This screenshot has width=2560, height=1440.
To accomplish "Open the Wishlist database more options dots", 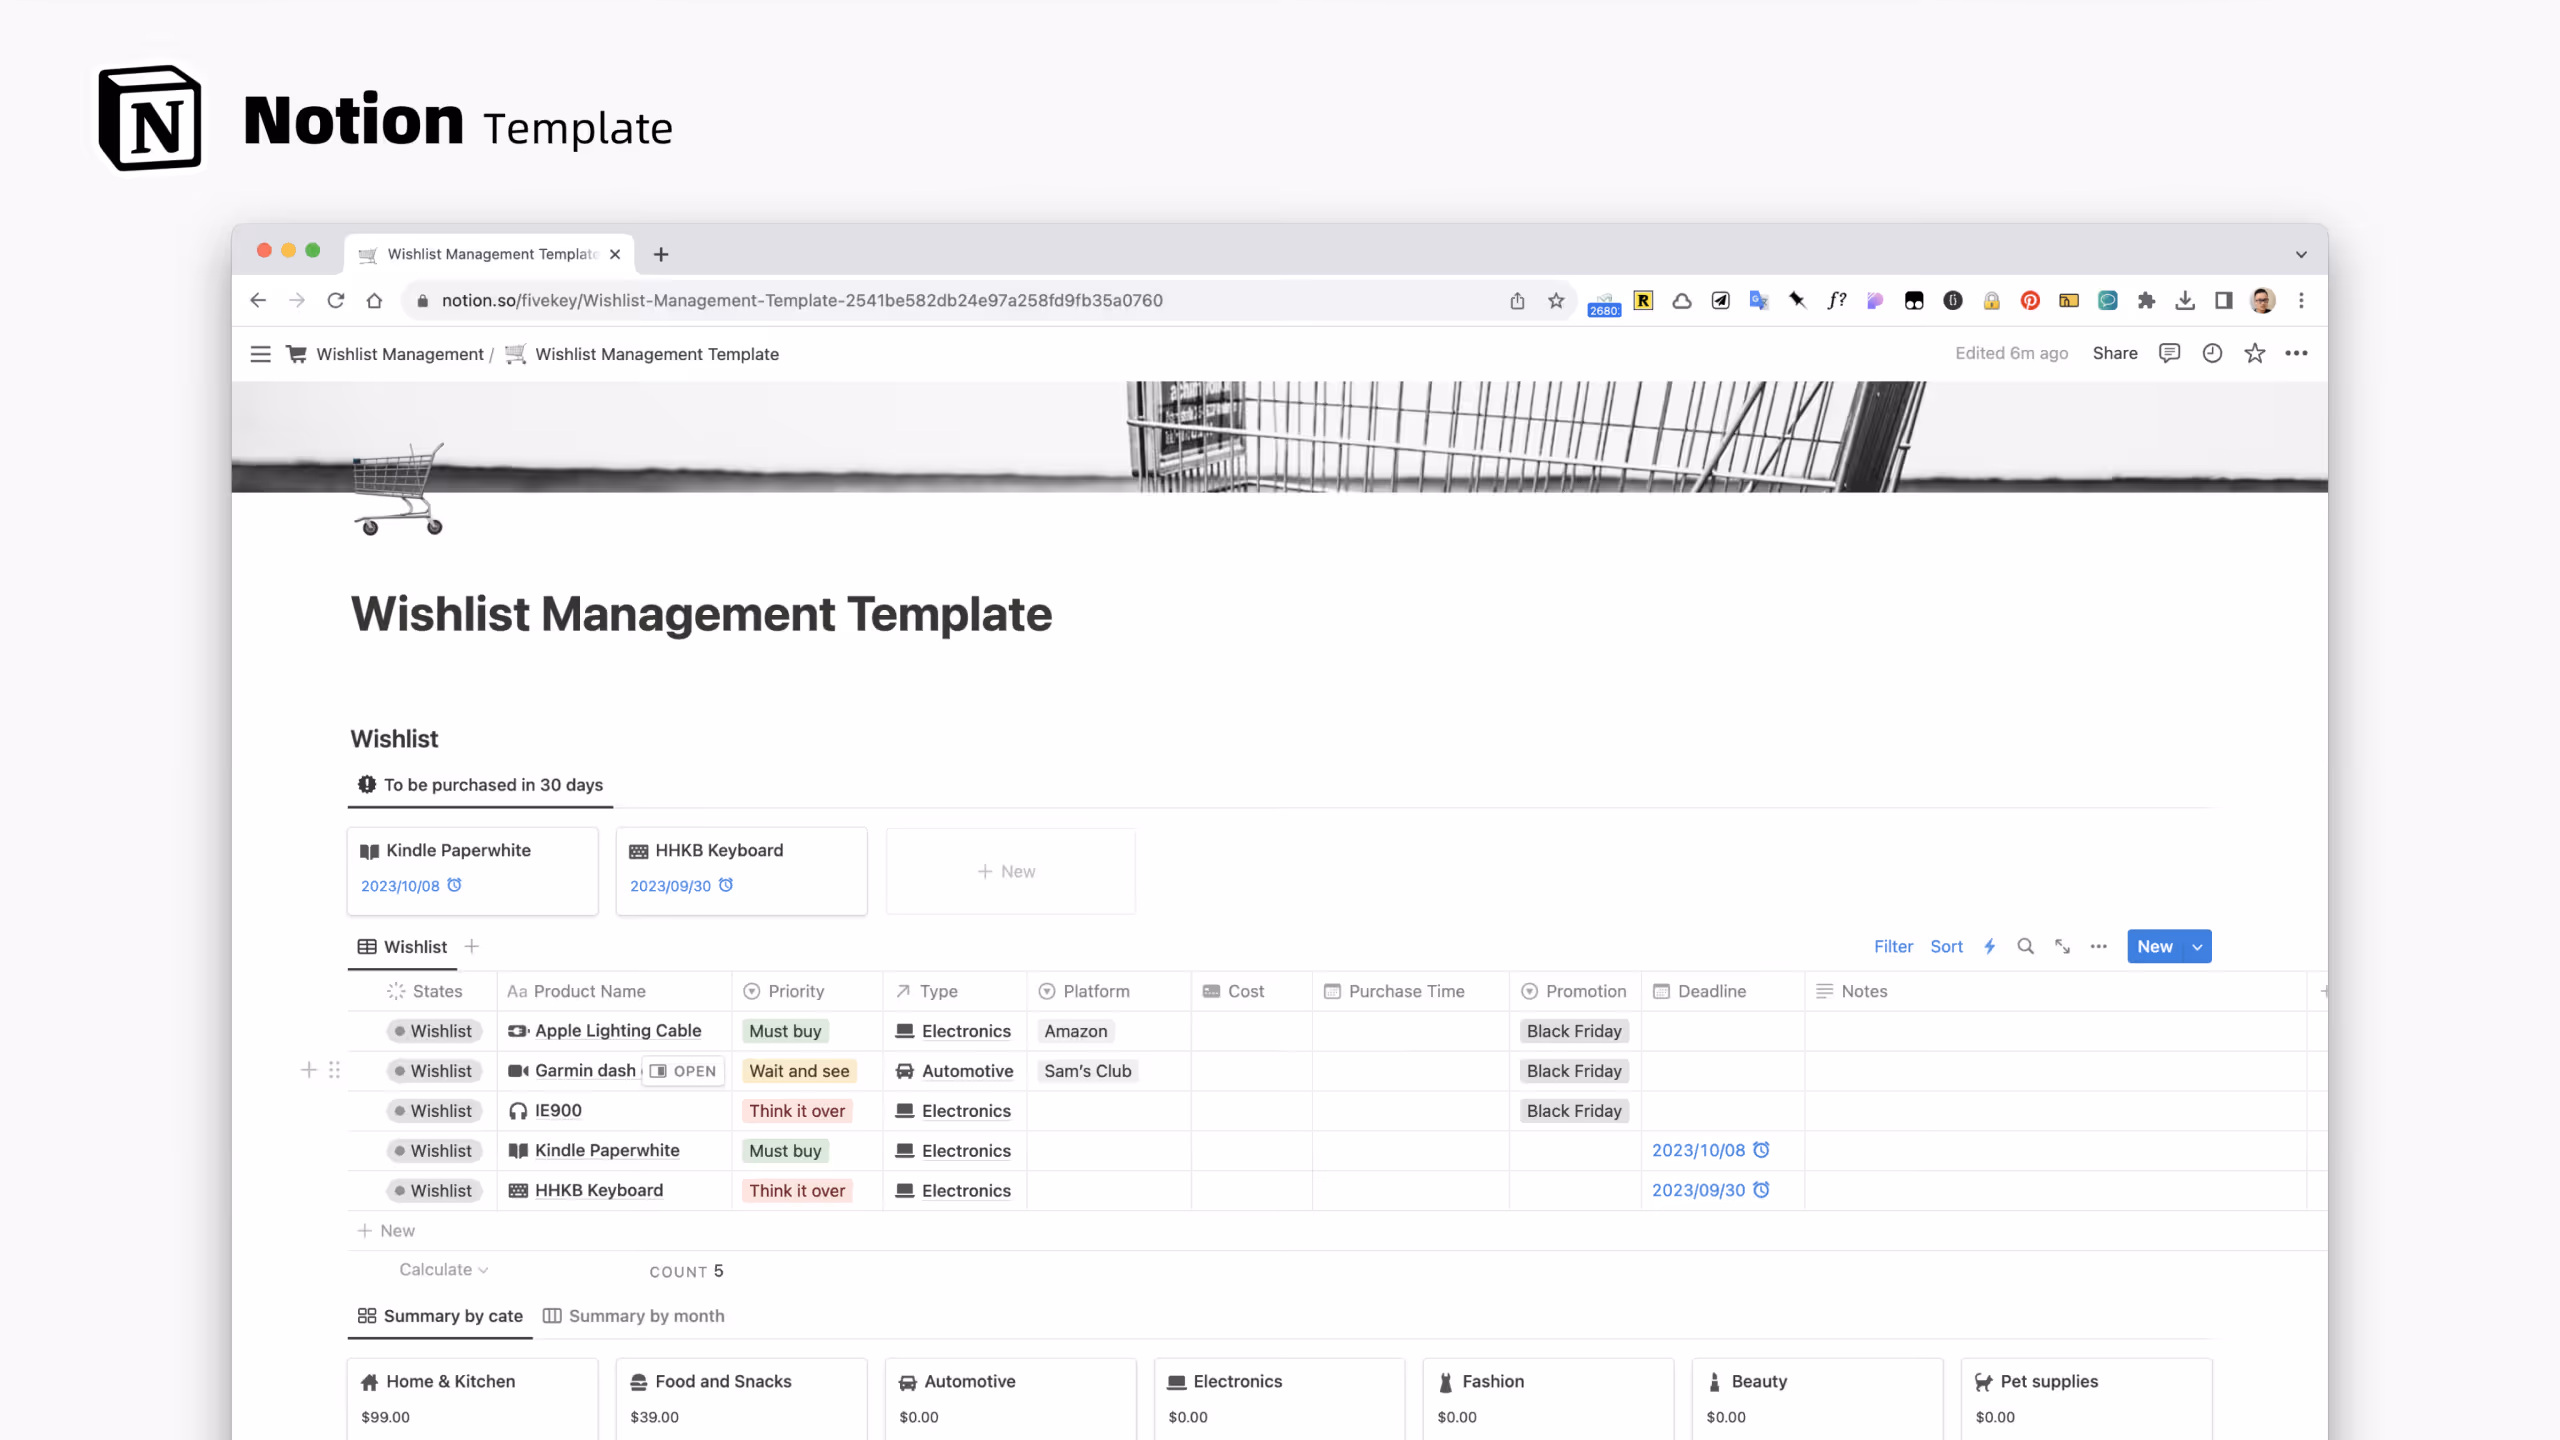I will (2098, 946).
